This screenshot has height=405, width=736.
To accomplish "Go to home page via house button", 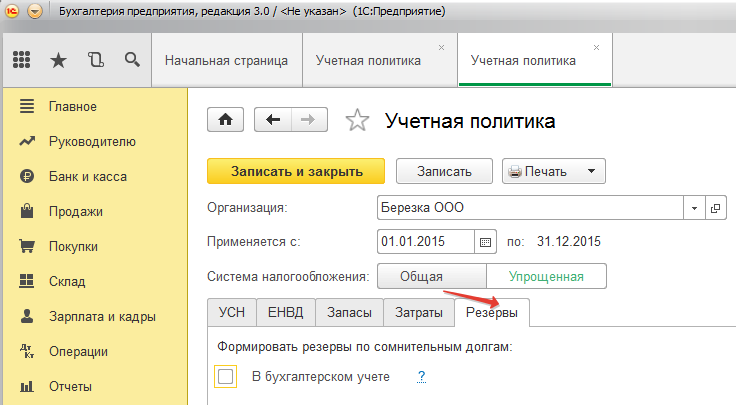I will click(226, 120).
